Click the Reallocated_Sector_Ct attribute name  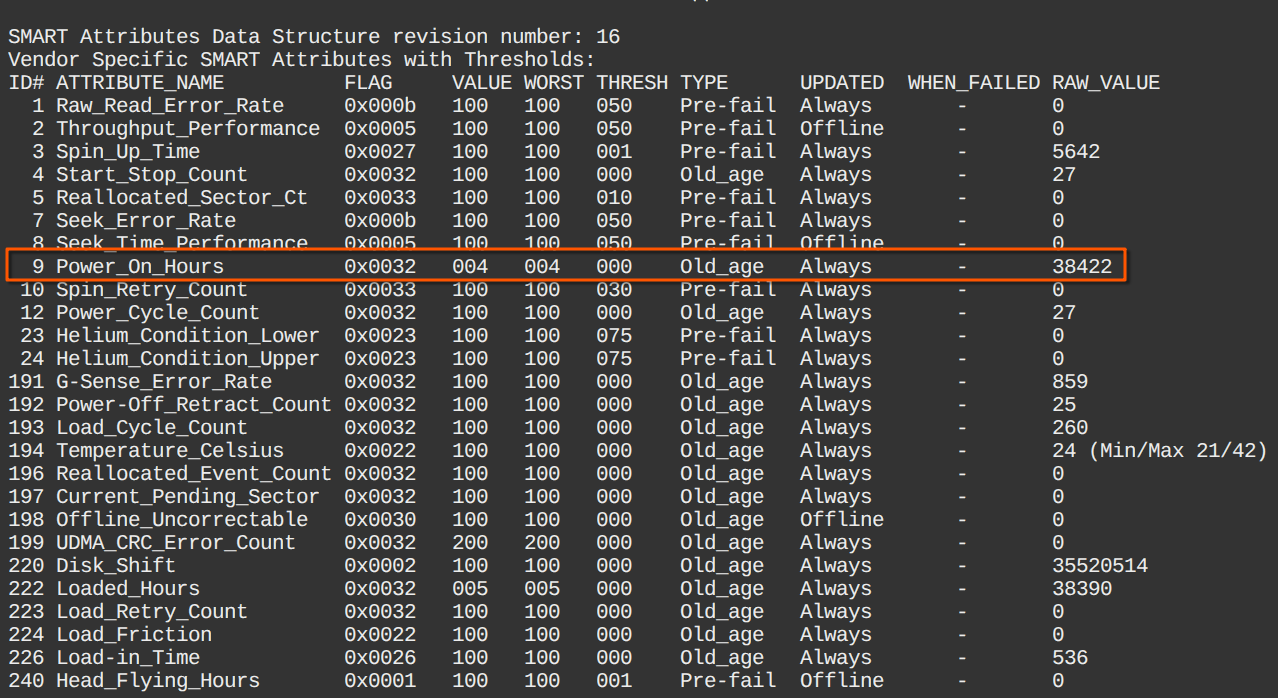[181, 198]
